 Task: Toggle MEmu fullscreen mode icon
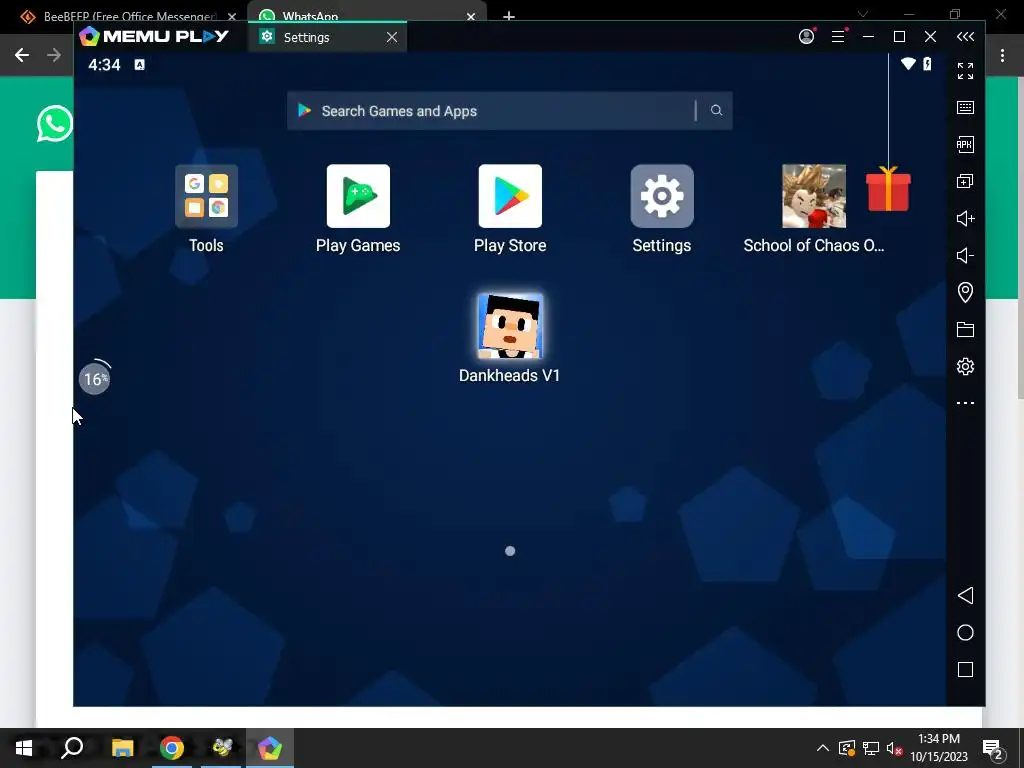pos(965,71)
